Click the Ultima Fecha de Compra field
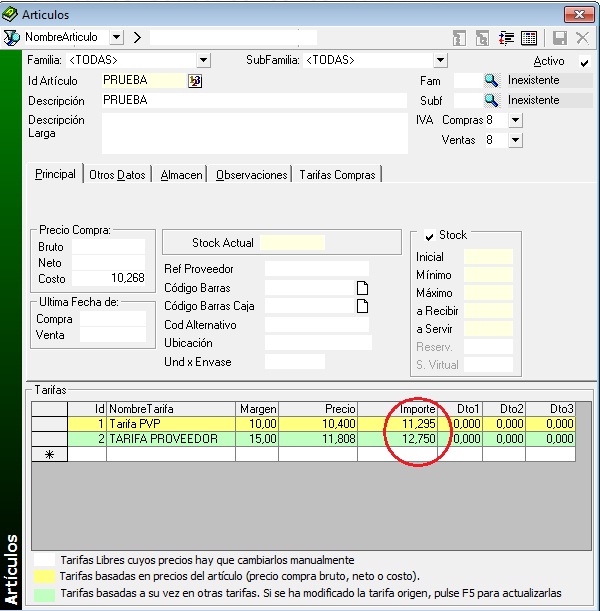The image size is (600, 611). (x=113, y=319)
